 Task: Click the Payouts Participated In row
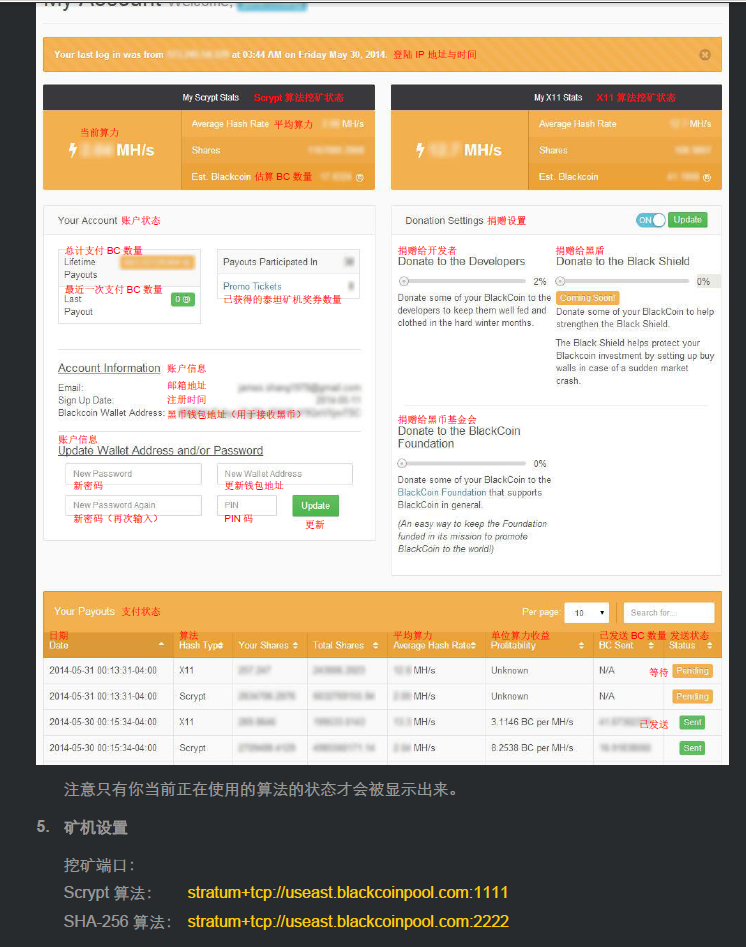point(288,262)
